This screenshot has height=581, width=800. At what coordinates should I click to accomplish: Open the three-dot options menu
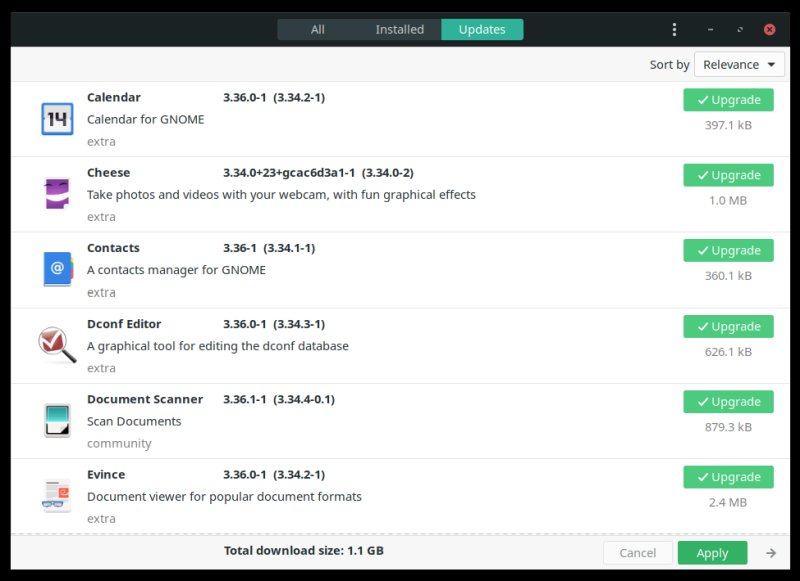(x=675, y=30)
